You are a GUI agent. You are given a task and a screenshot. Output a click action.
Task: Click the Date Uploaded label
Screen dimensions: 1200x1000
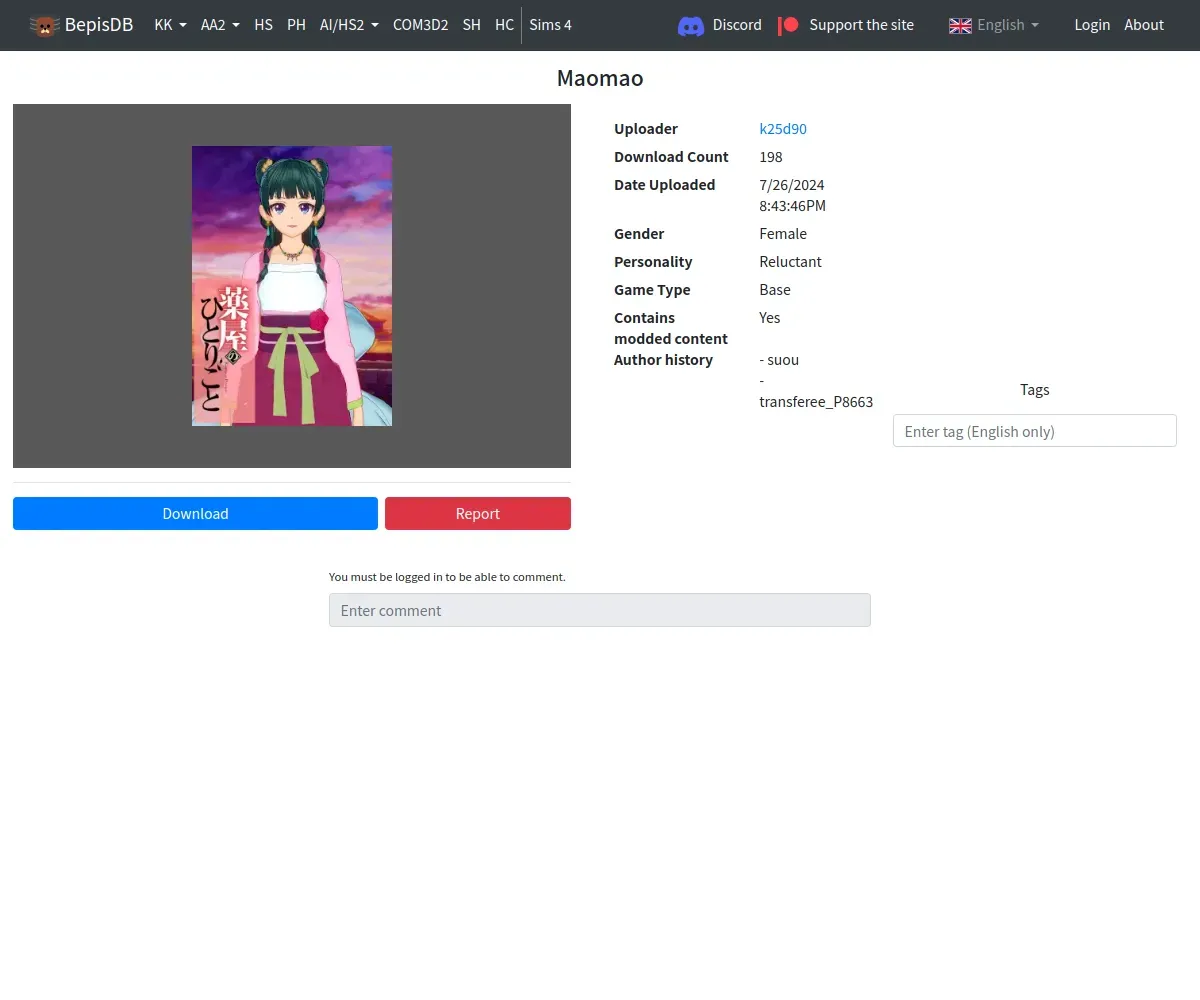[665, 185]
